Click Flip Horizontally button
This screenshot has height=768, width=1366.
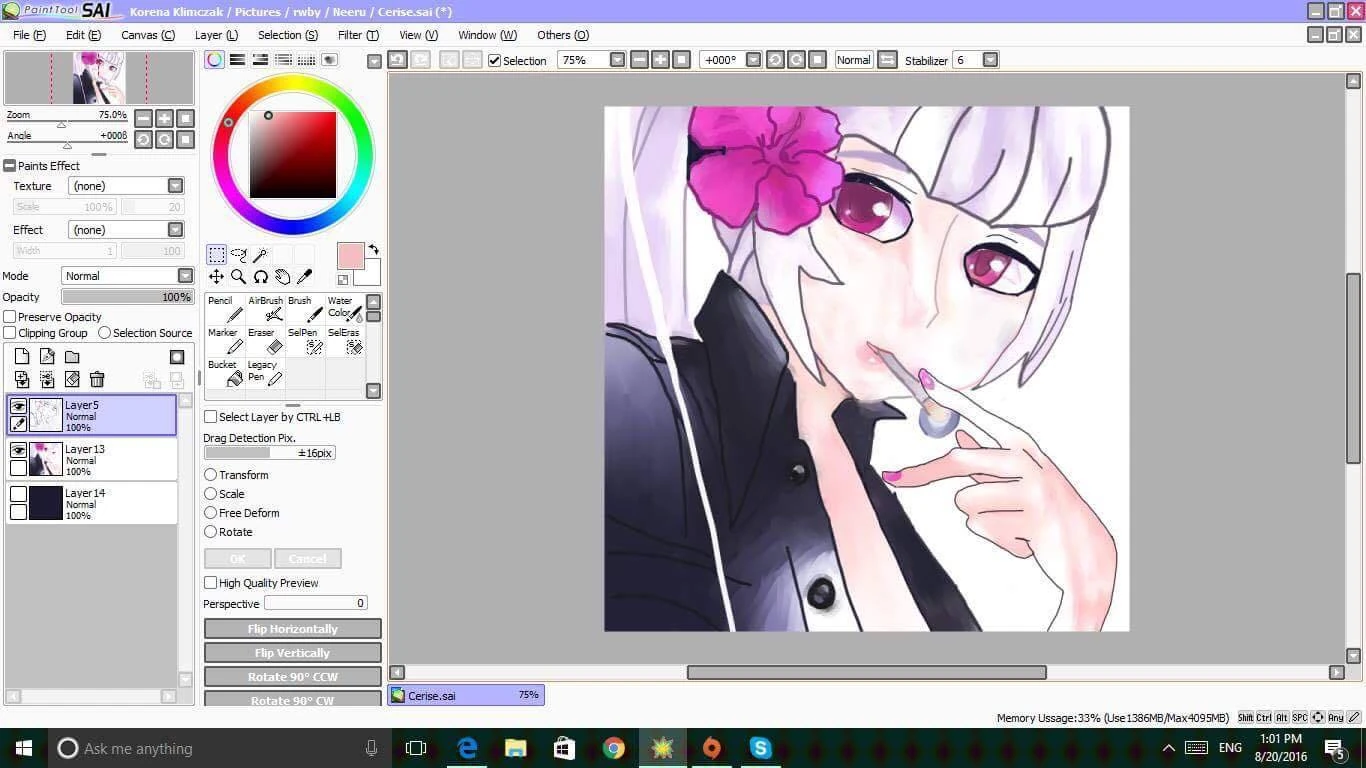[293, 629]
